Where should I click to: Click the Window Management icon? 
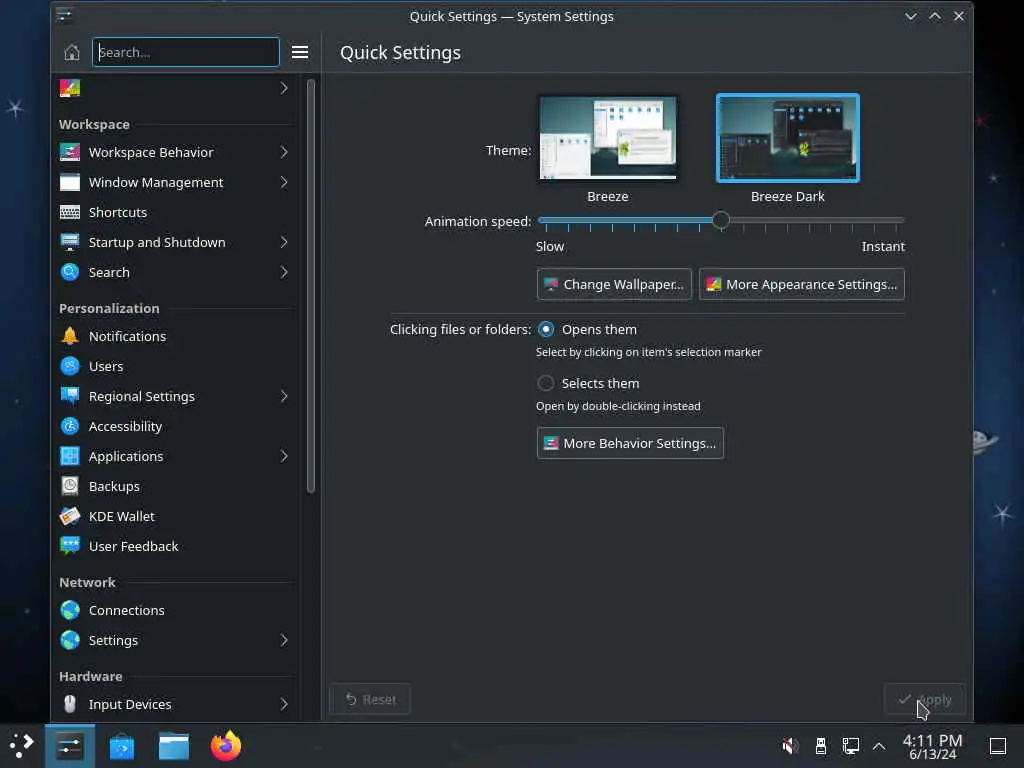click(70, 182)
